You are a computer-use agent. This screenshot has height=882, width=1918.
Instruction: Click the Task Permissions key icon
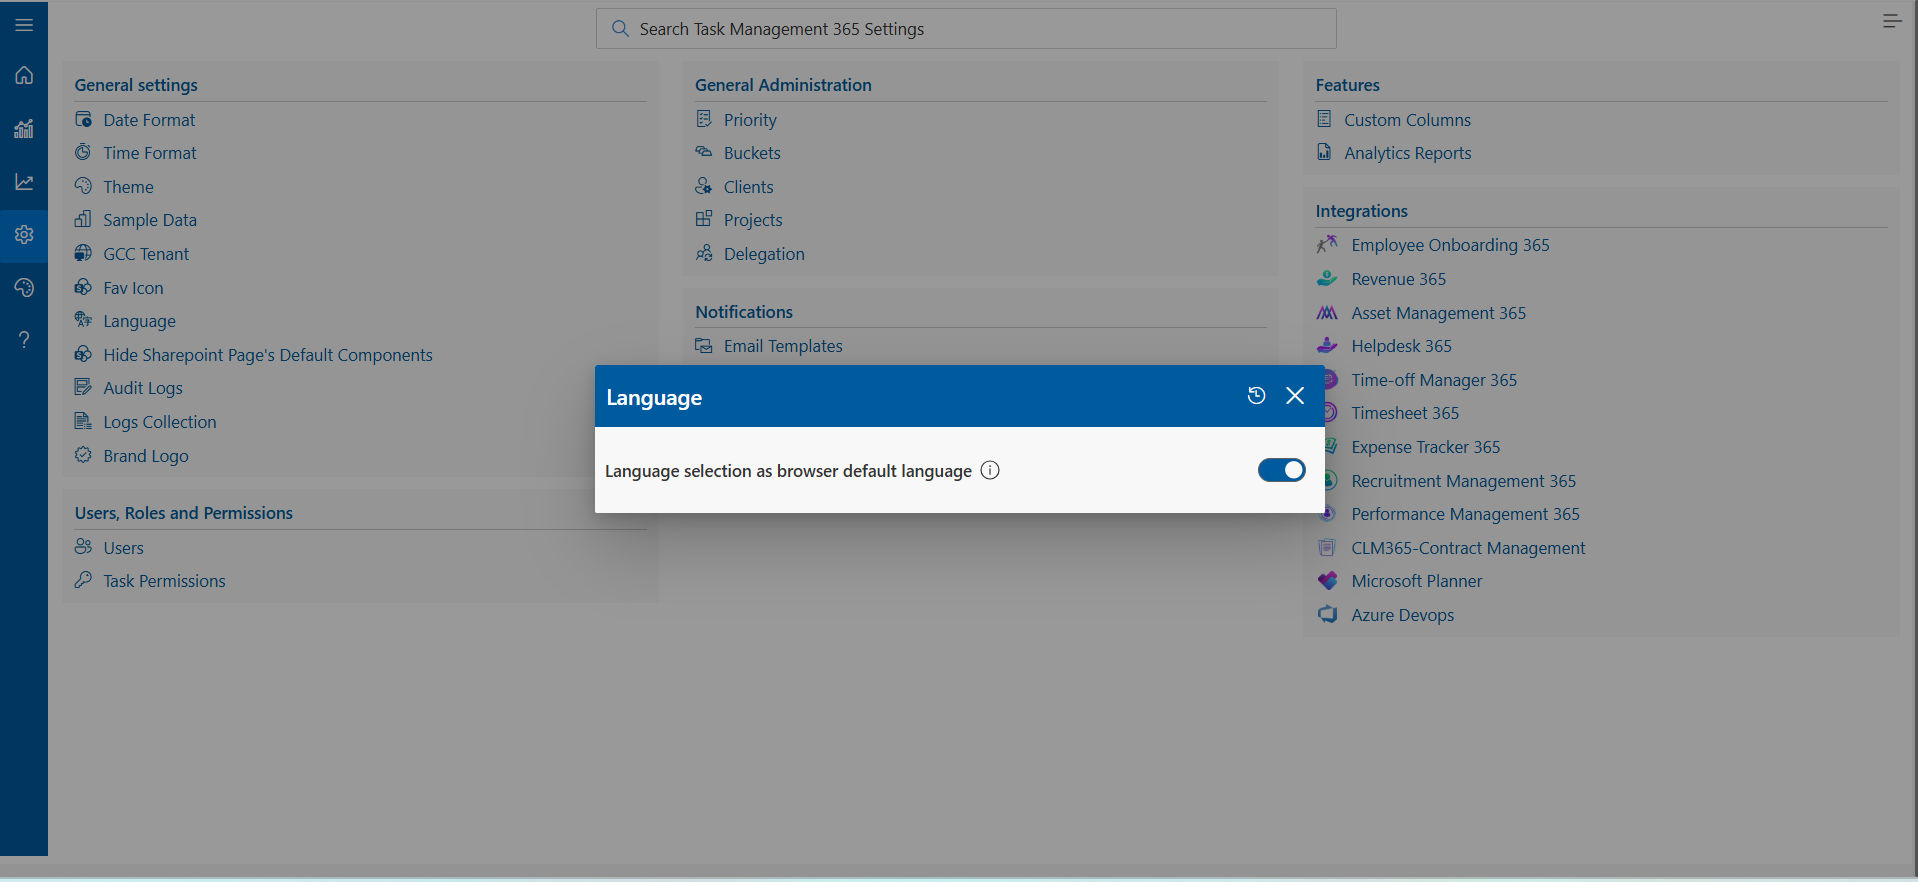tap(83, 580)
